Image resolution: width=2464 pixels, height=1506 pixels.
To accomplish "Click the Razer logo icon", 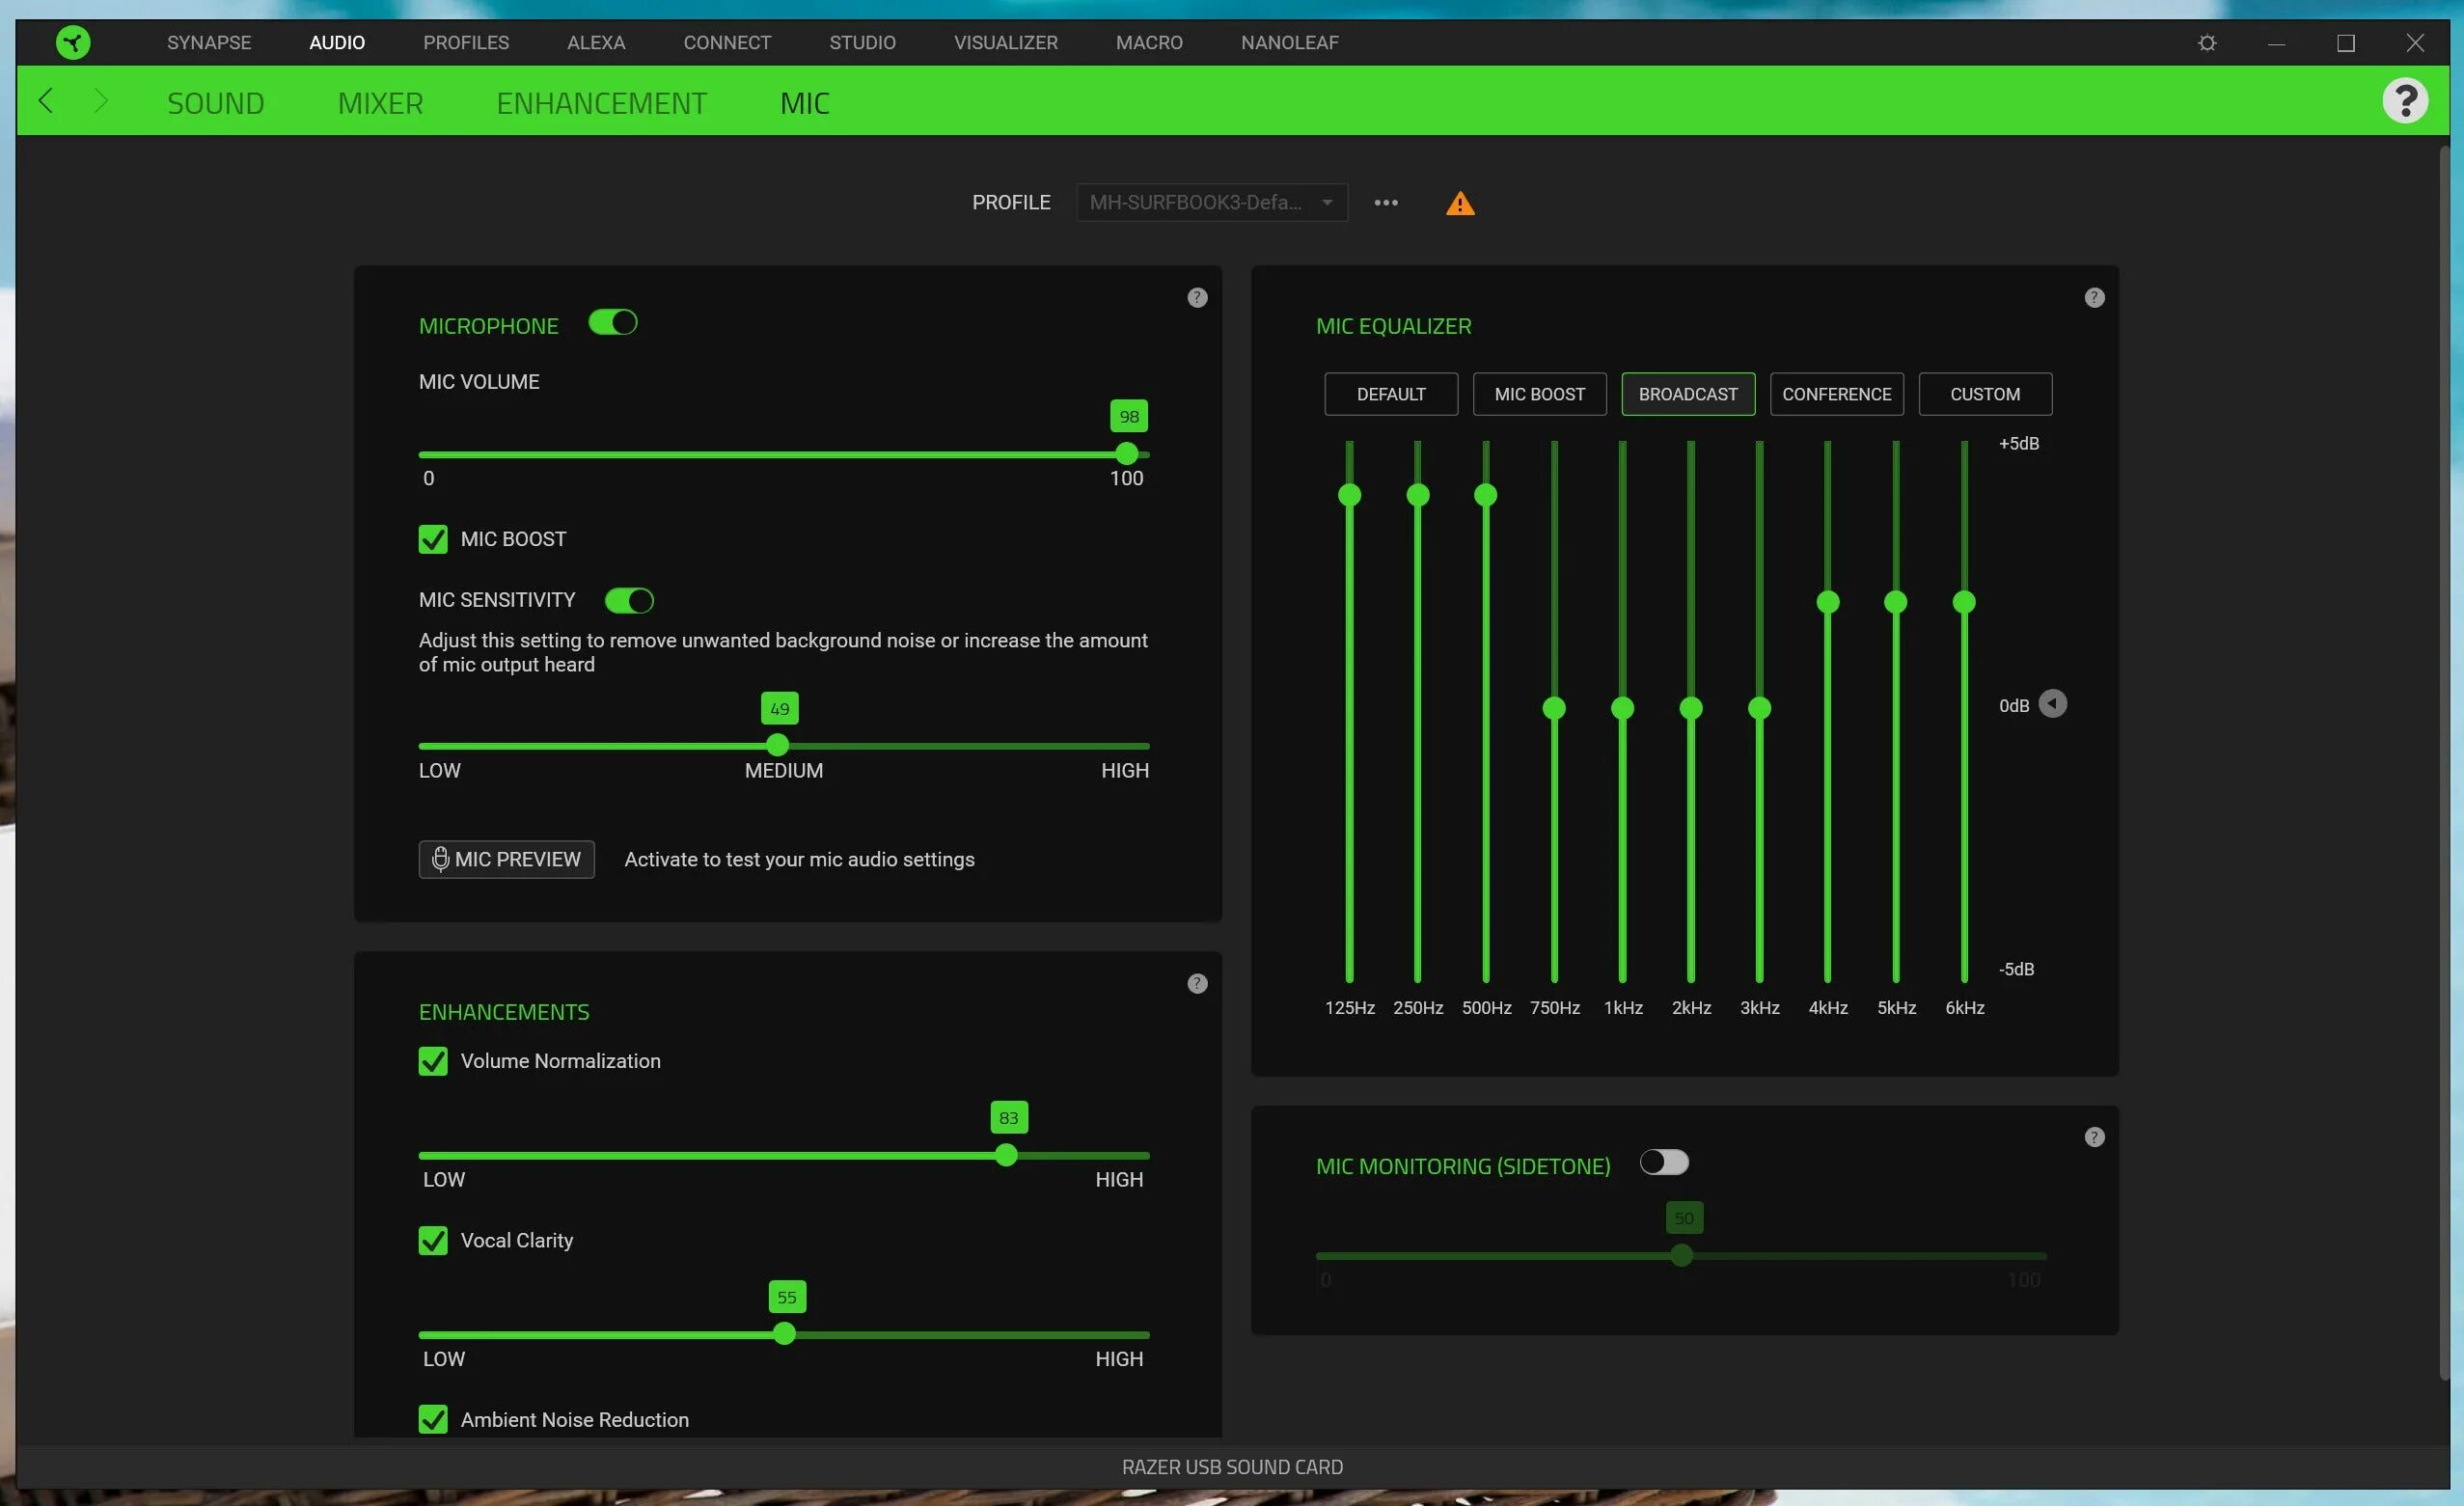I will 73,42.
